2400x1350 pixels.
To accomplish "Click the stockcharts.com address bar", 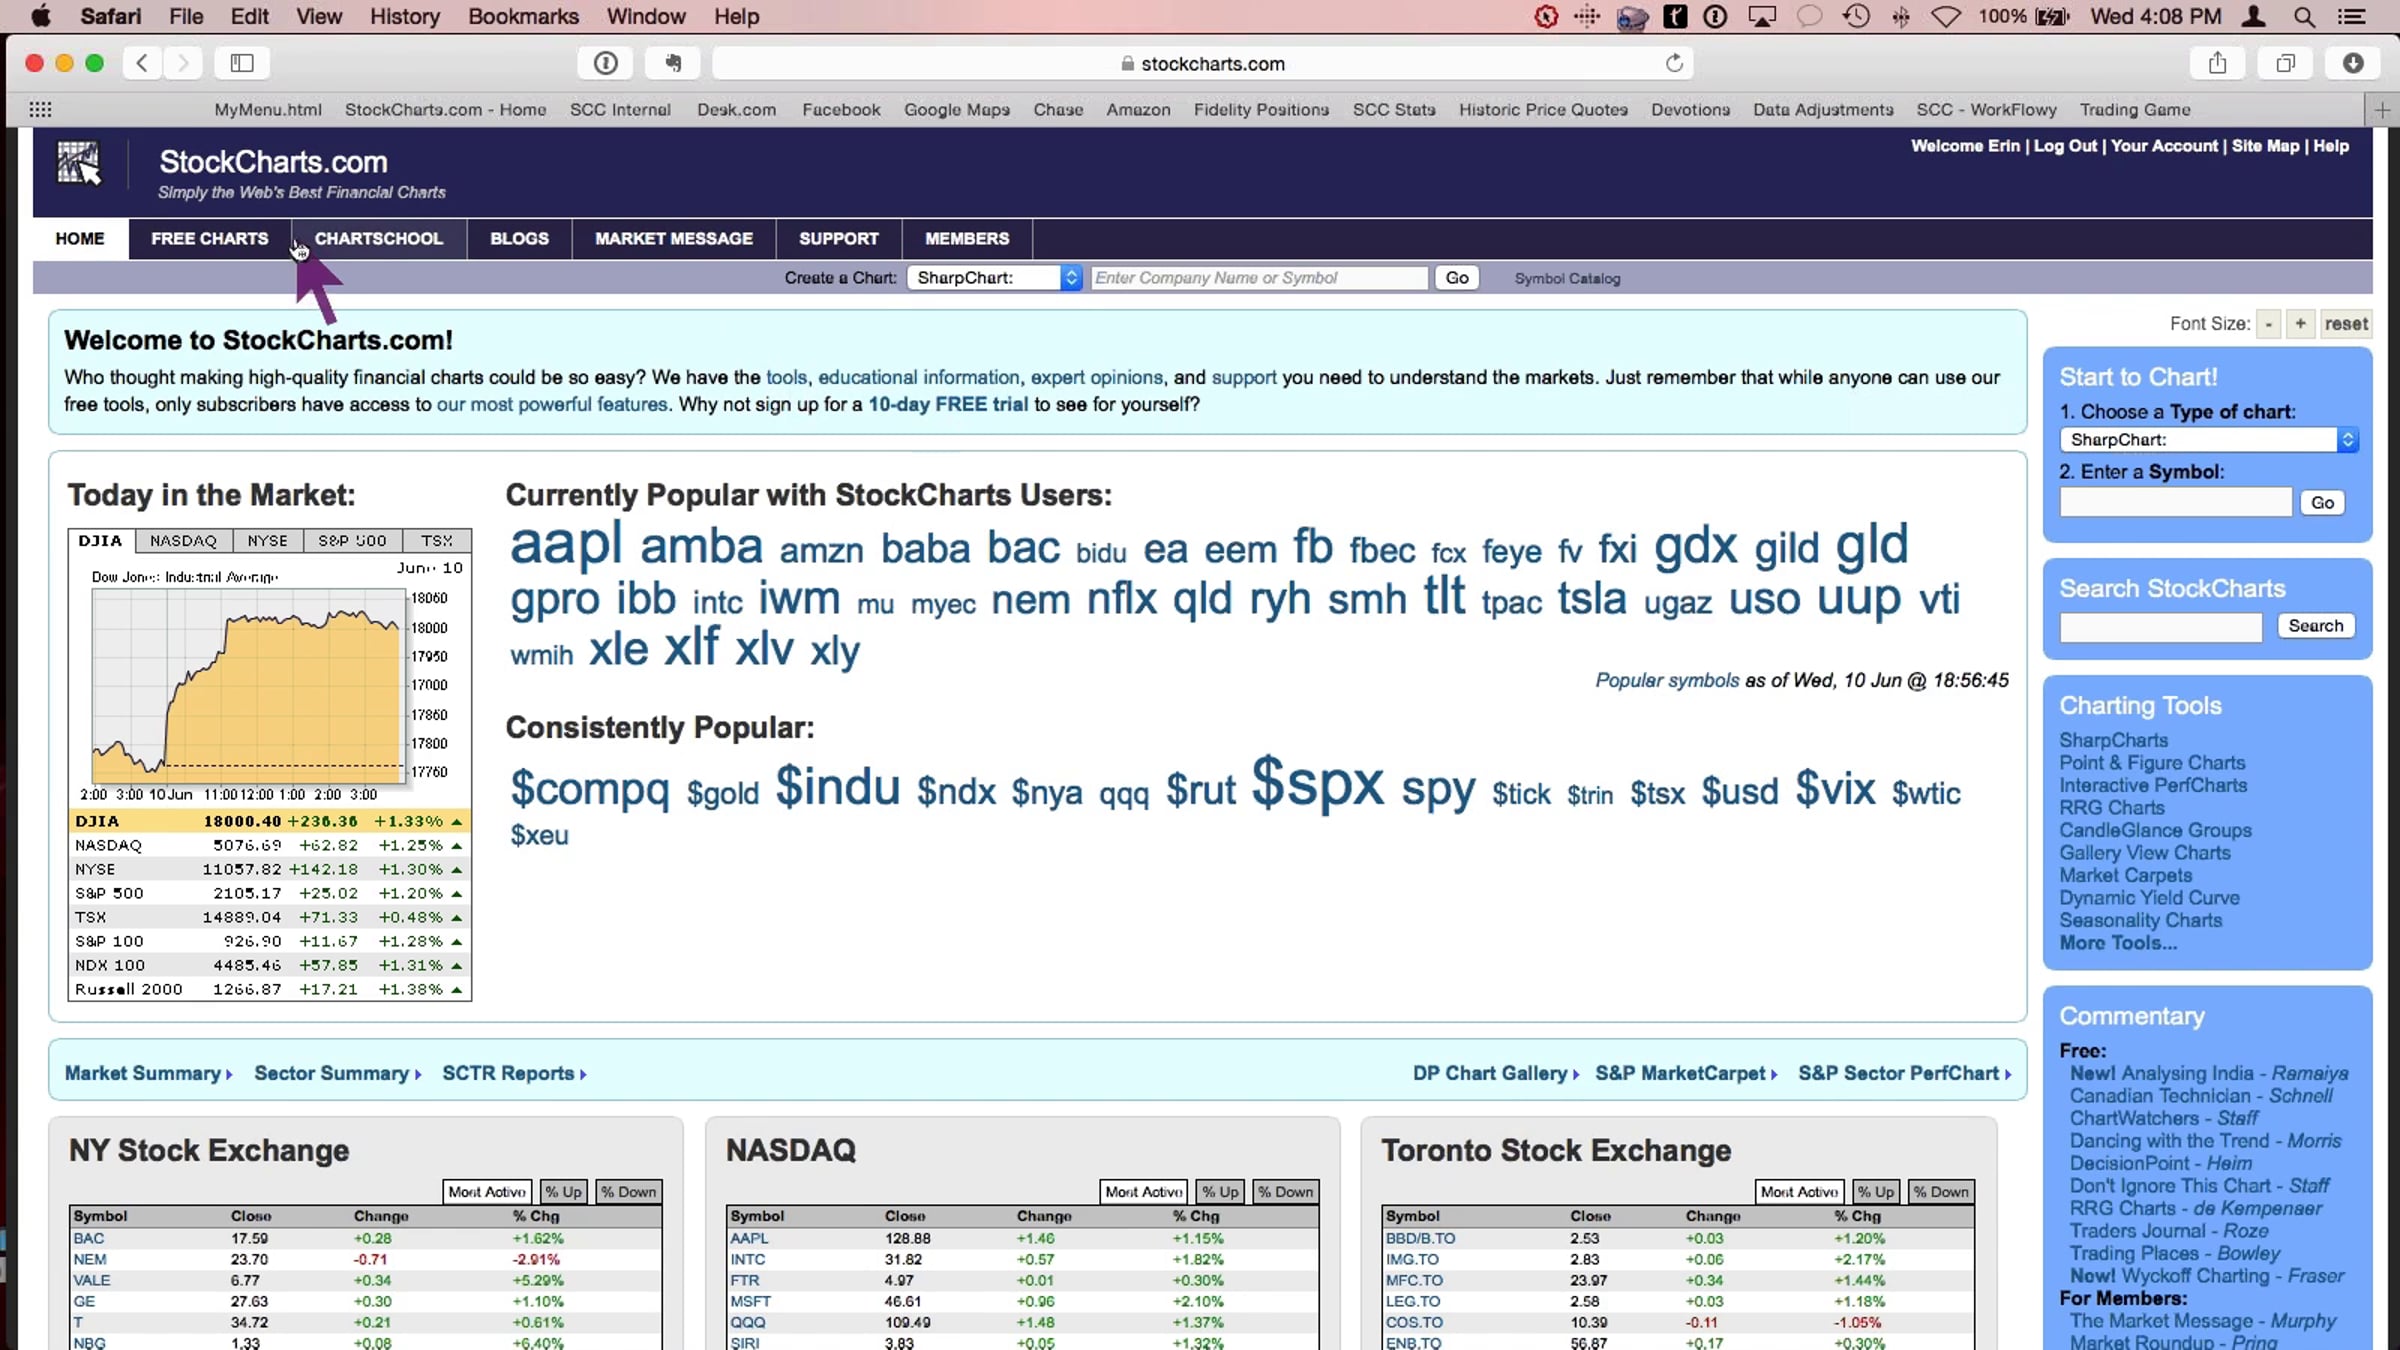I will (x=1203, y=63).
